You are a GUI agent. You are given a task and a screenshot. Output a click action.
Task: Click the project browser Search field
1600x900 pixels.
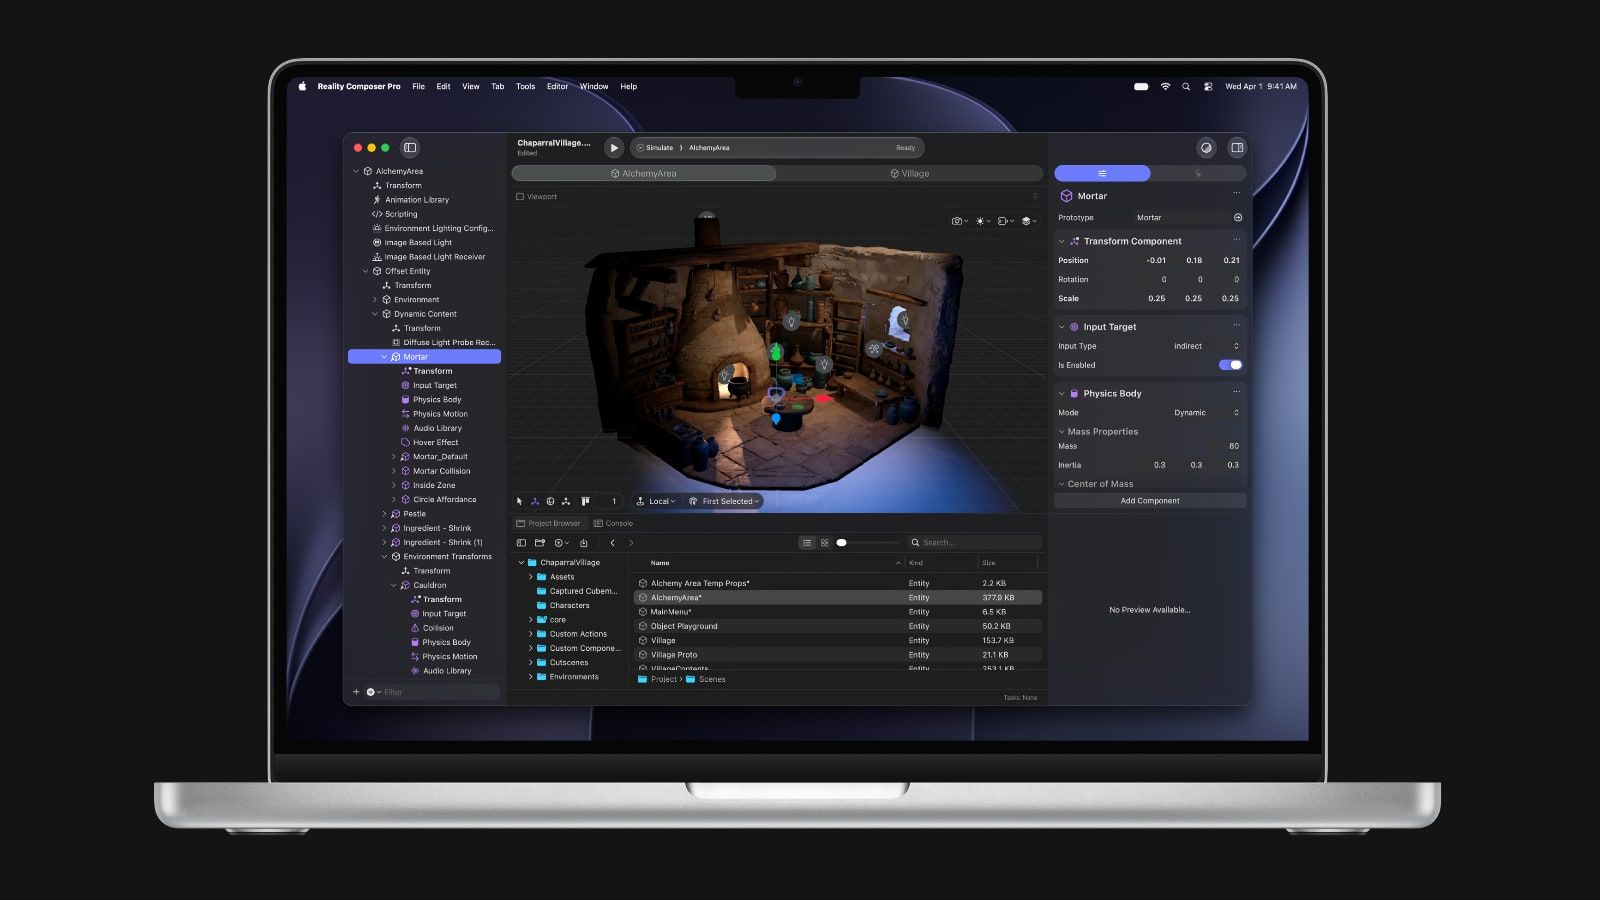(974, 543)
